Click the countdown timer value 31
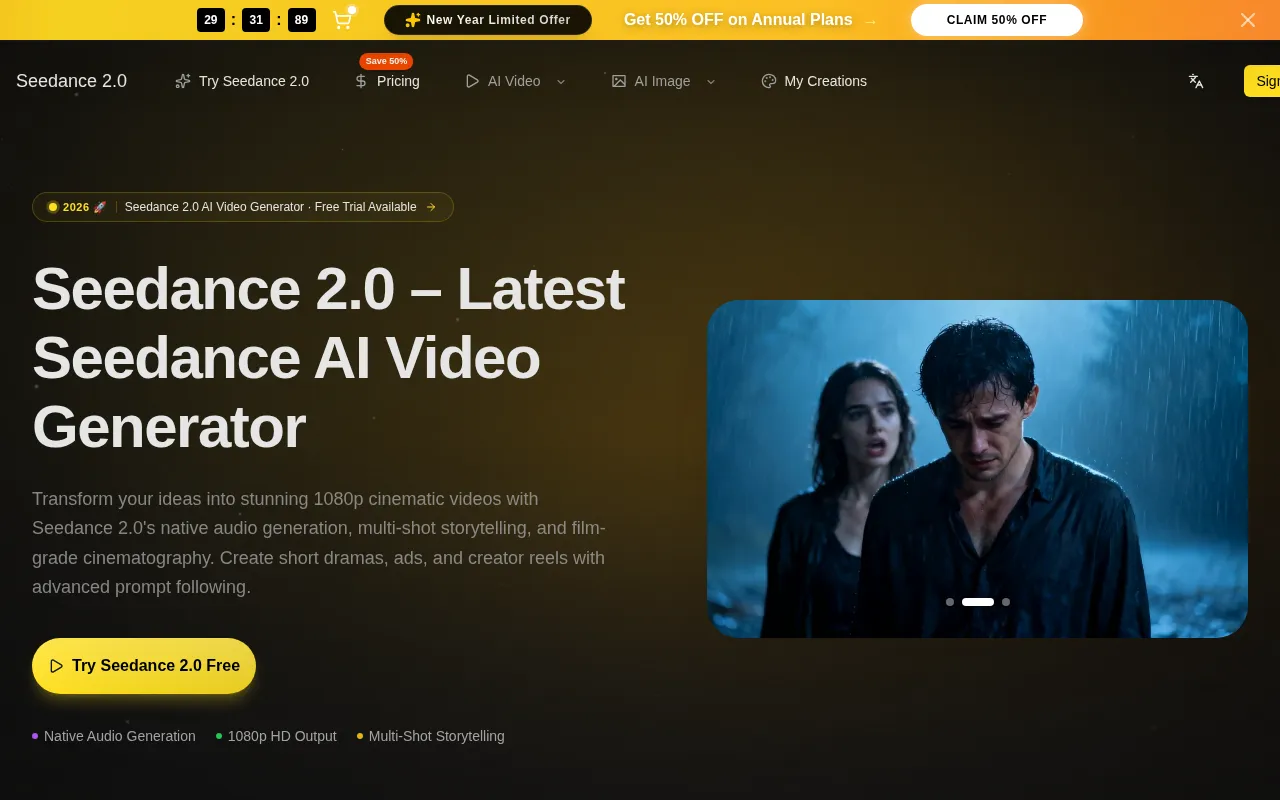Screen dimensions: 1280x800 (256, 20)
